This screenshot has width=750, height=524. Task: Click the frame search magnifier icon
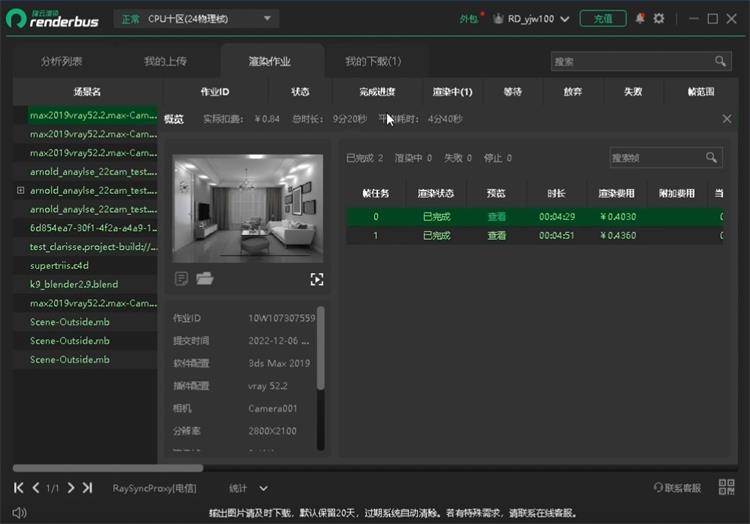[711, 158]
